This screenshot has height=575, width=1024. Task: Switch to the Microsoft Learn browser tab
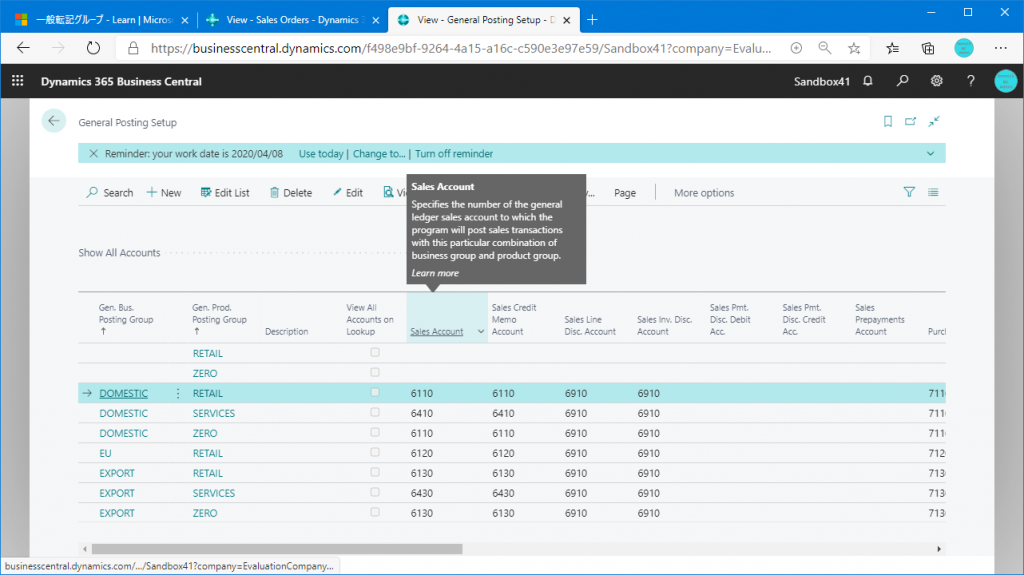pyautogui.click(x=103, y=20)
